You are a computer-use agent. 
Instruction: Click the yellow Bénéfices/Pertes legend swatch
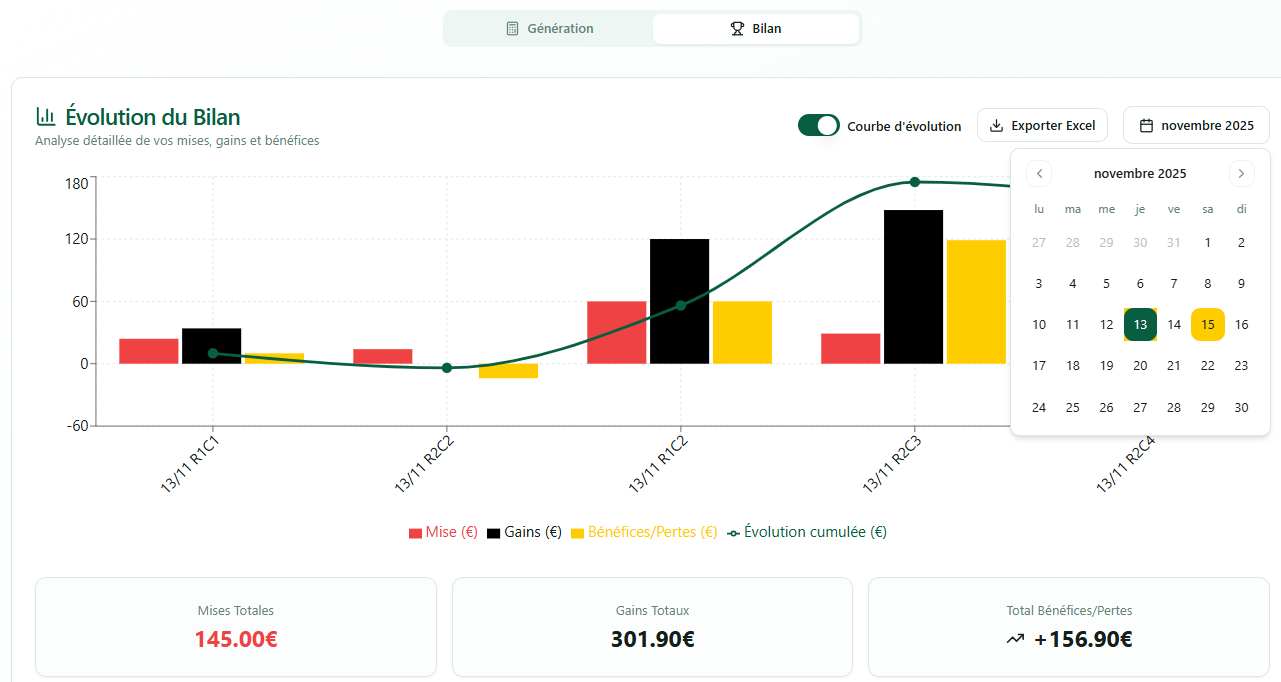point(577,533)
